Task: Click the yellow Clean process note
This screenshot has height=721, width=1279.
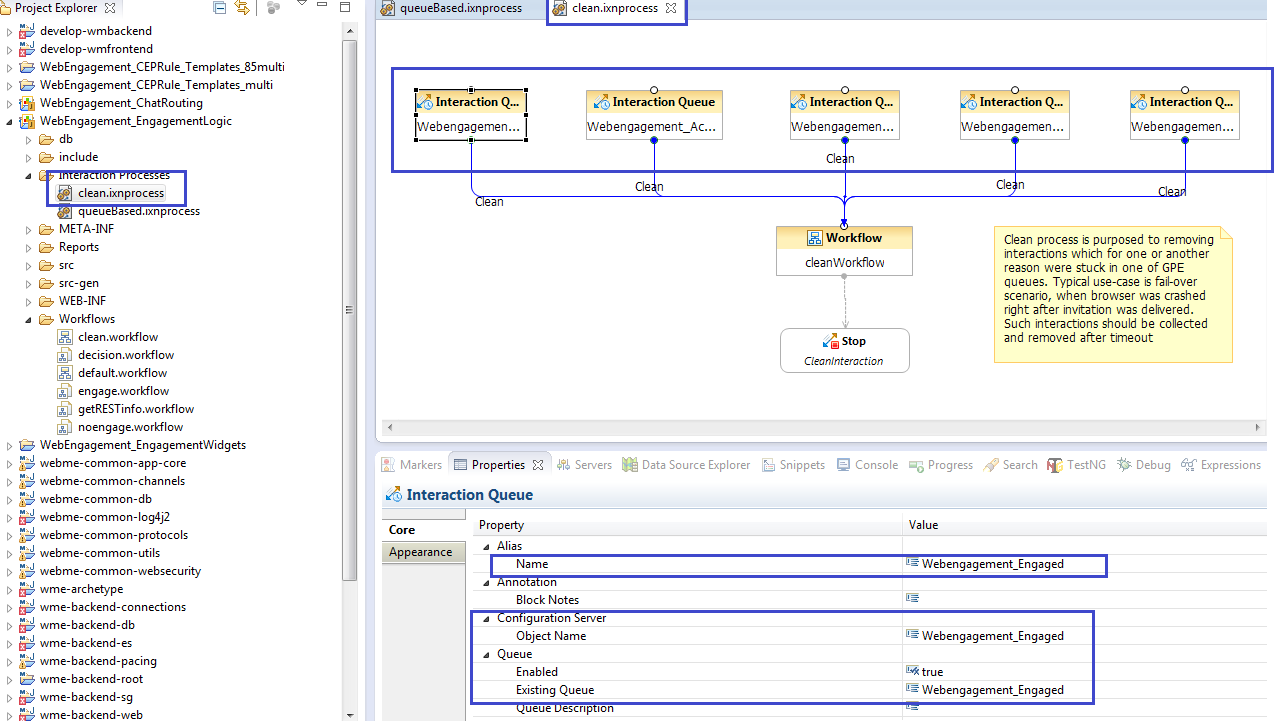Action: tap(1113, 295)
